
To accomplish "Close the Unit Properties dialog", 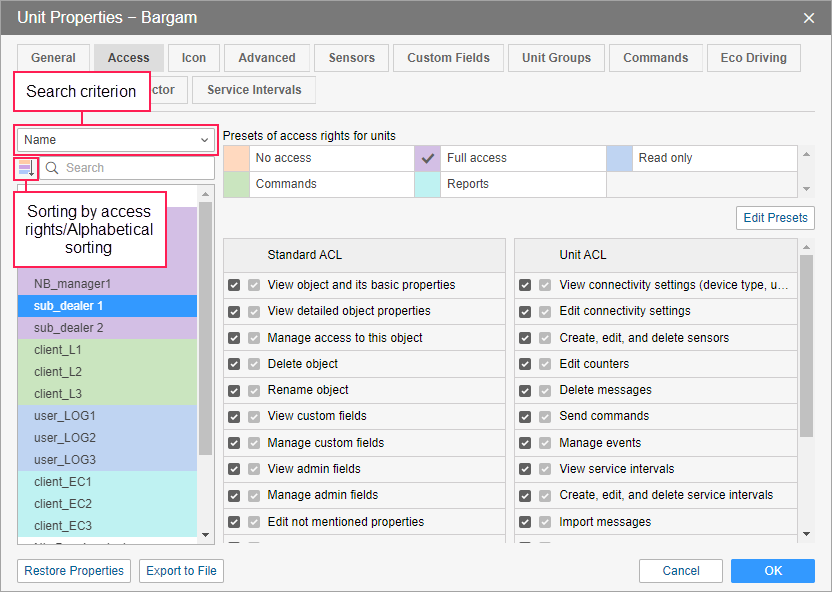I will click(x=809, y=17).
